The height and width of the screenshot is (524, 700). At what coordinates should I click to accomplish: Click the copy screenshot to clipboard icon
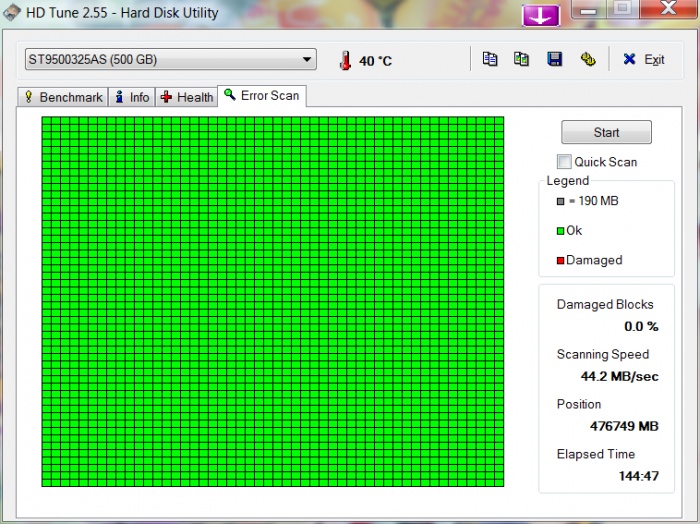(521, 59)
